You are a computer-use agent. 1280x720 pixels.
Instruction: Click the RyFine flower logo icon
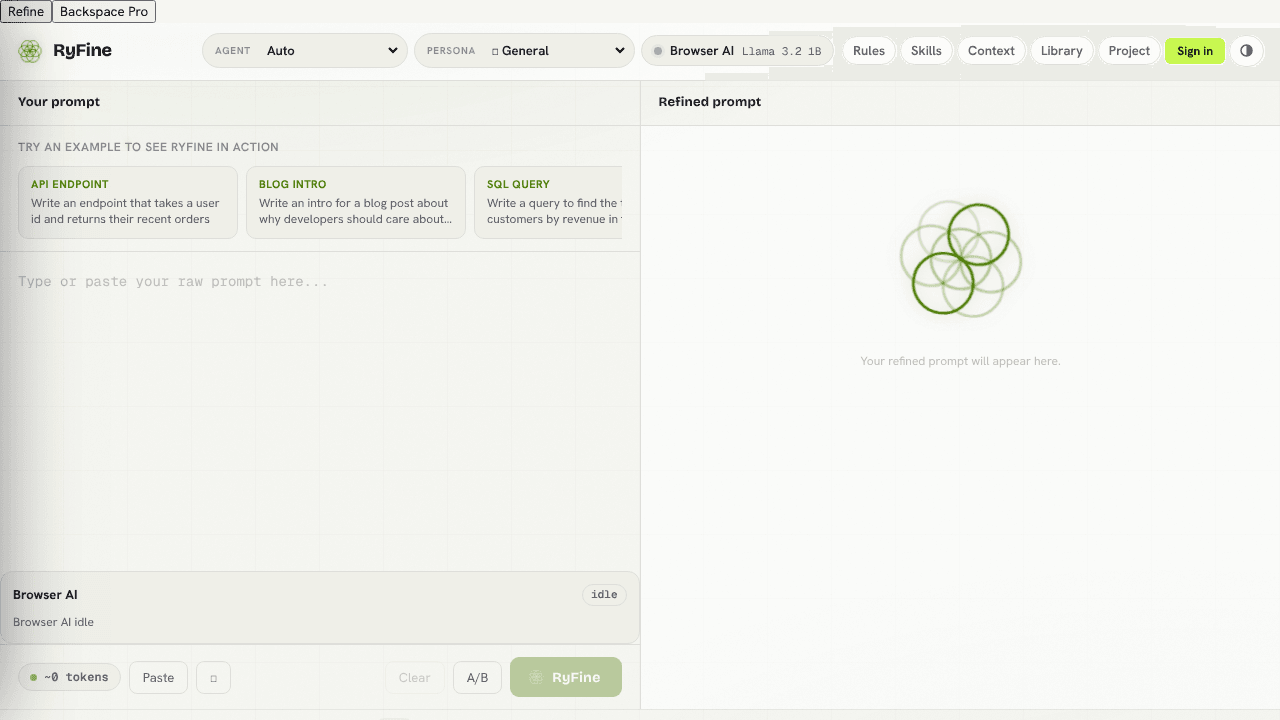[30, 51]
